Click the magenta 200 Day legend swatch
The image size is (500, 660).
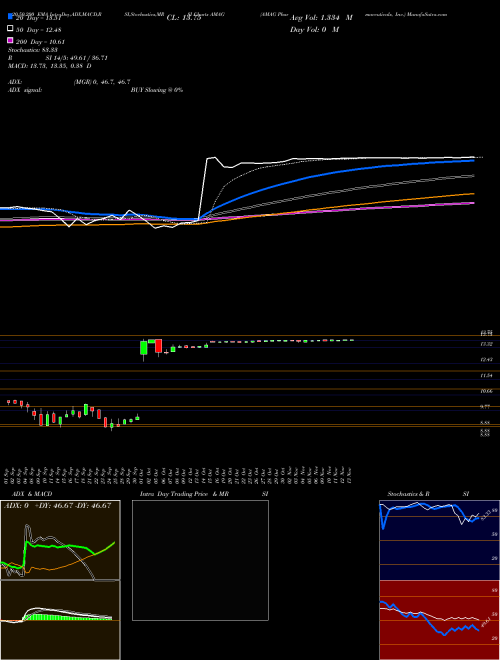click(11, 41)
